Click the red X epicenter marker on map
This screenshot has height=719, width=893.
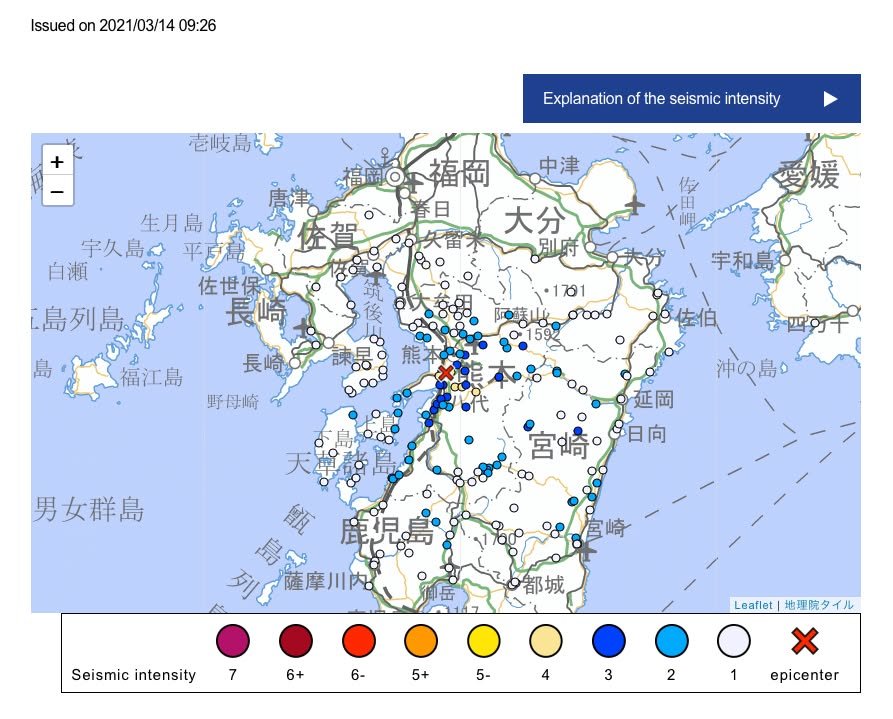click(446, 373)
